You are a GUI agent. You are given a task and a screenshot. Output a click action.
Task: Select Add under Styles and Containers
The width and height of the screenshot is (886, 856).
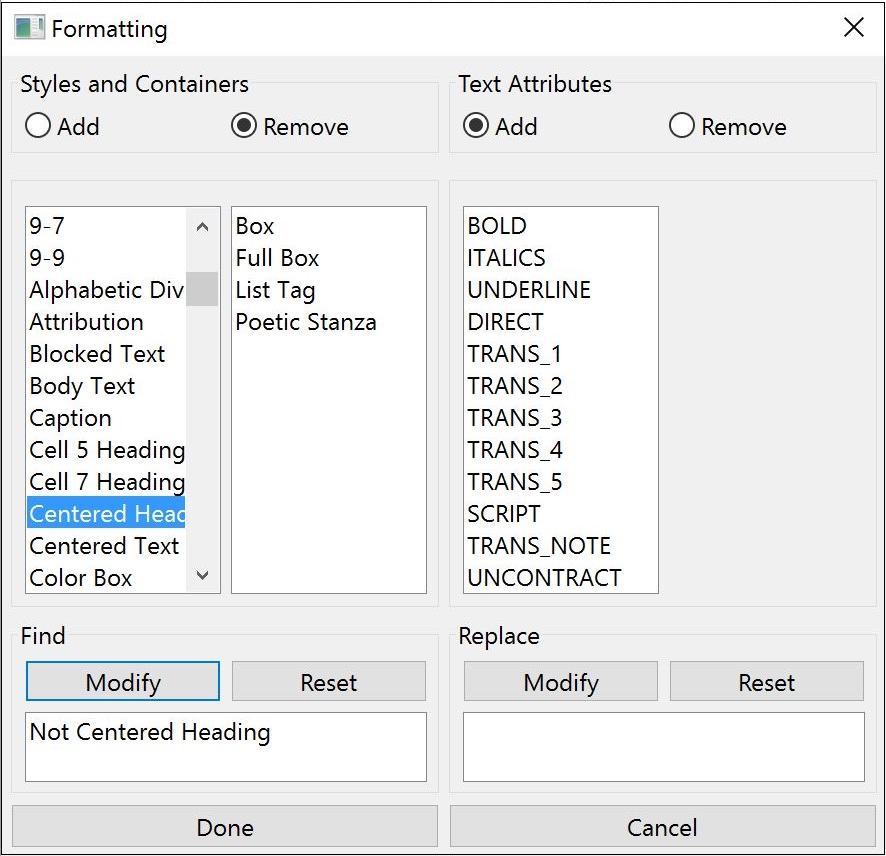pos(38,127)
